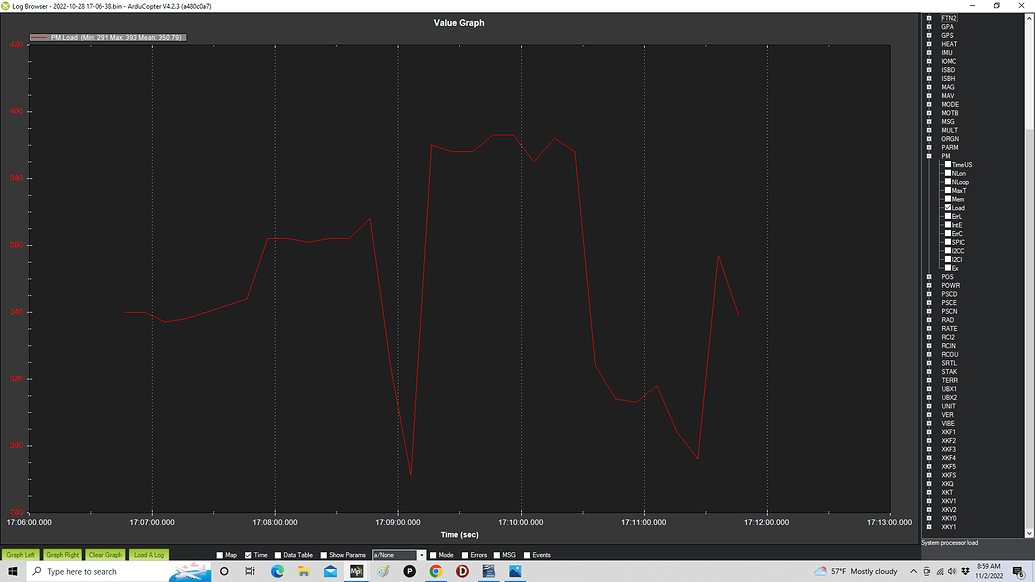The image size is (1035, 582).
Task: Click the Log Browser title bar icon
Action: [6, 5]
